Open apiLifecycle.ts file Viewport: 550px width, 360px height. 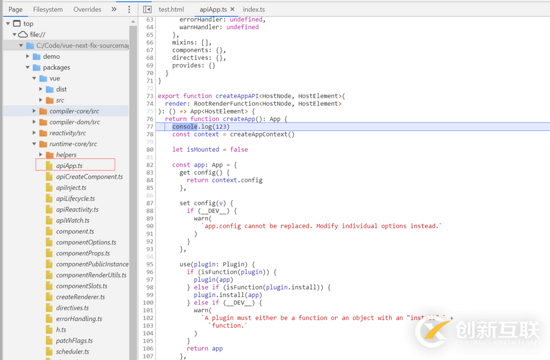(x=75, y=198)
